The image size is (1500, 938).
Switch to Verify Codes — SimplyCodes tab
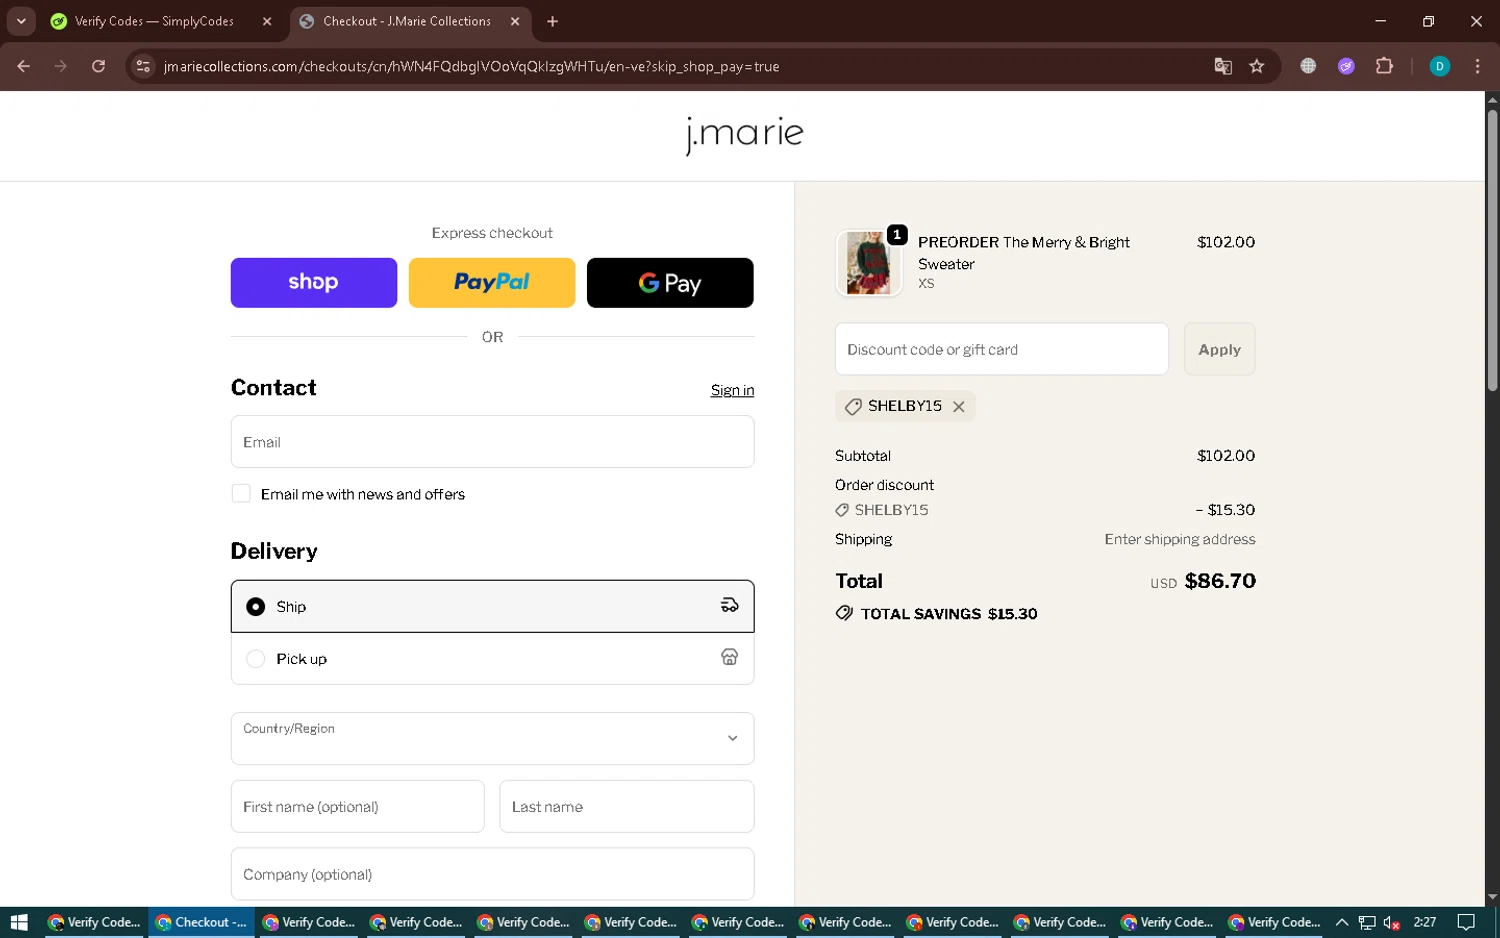point(153,21)
